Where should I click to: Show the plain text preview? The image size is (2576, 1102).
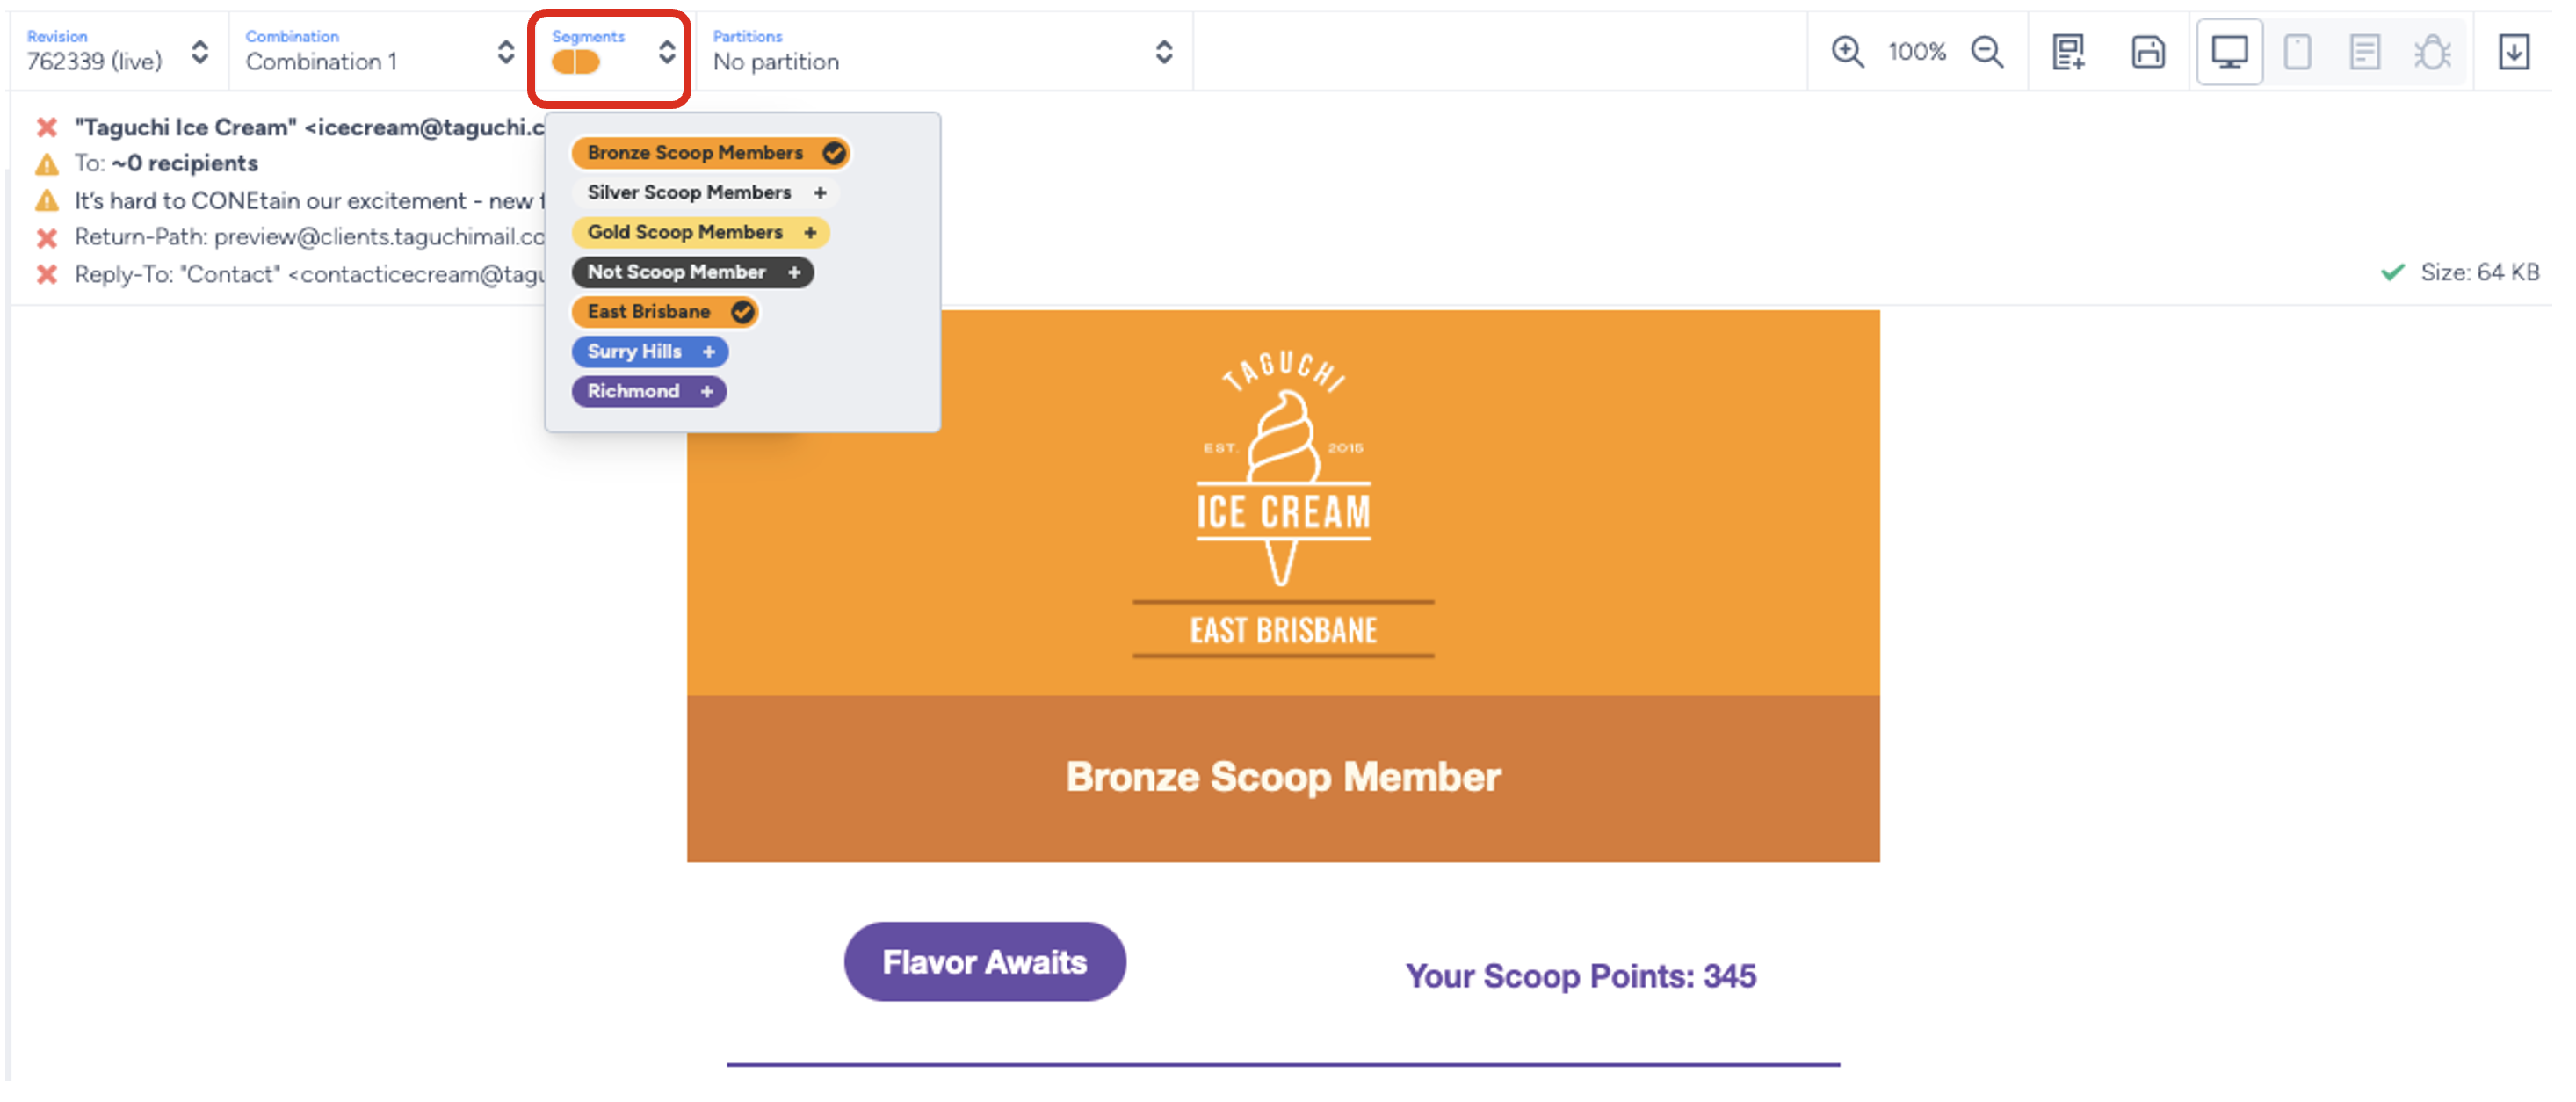(2364, 52)
